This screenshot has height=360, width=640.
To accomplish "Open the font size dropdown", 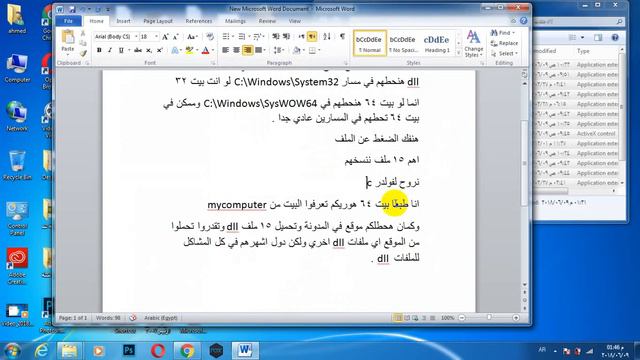I will [156, 37].
